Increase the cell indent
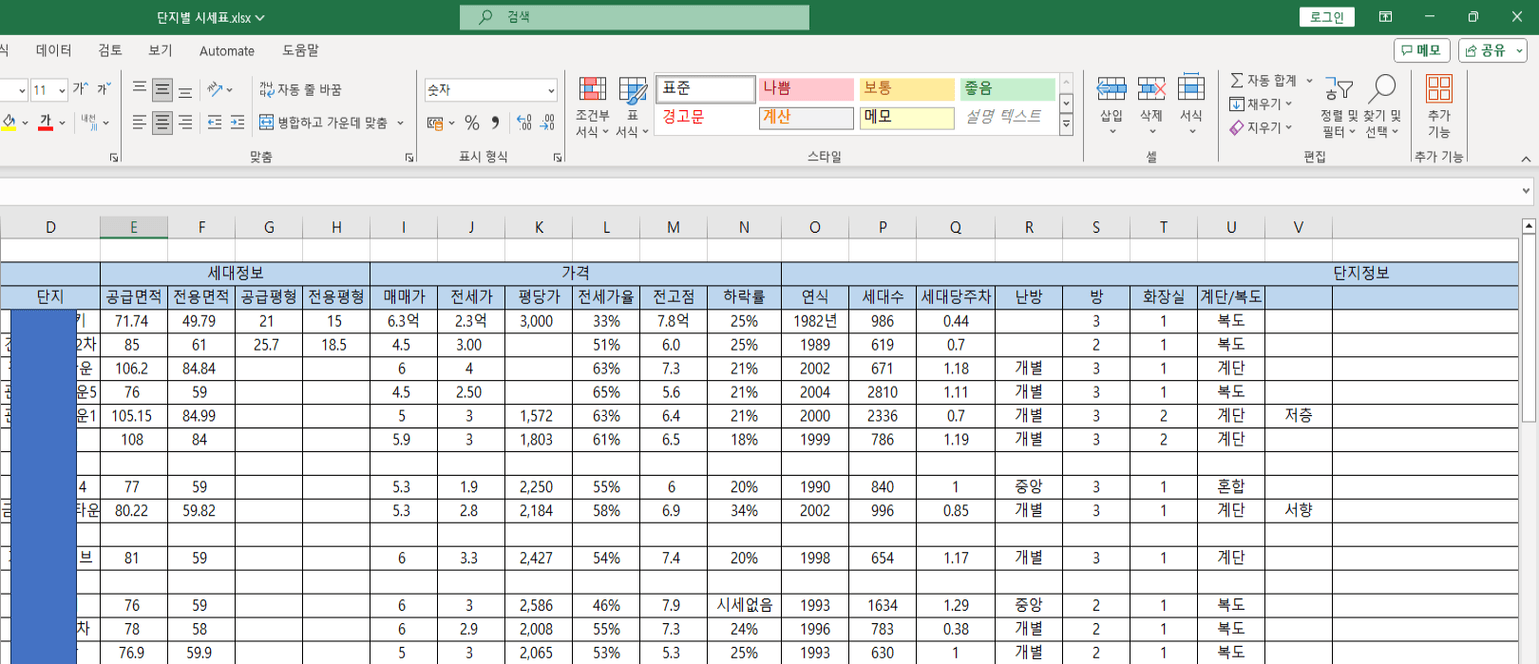 click(x=237, y=123)
